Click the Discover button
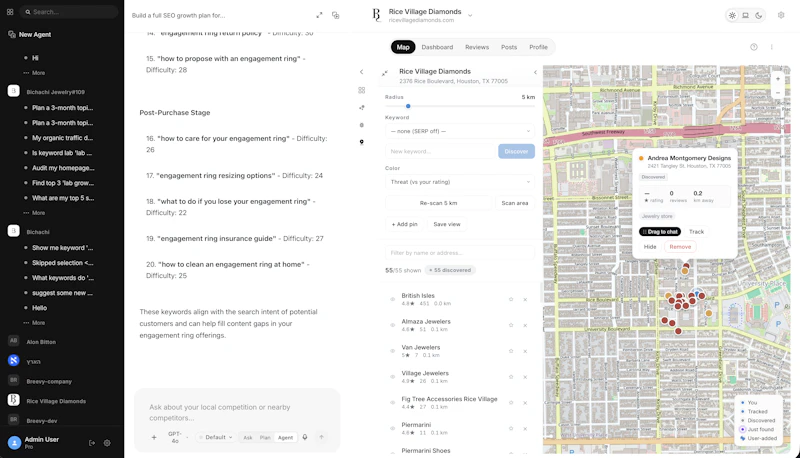 point(516,151)
